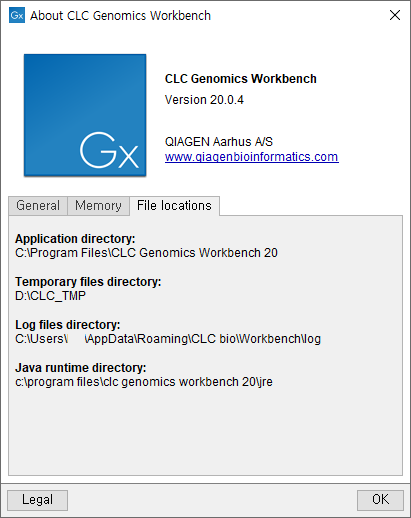This screenshot has width=411, height=518.
Task: Switch to the General tab
Action: pos(38,206)
